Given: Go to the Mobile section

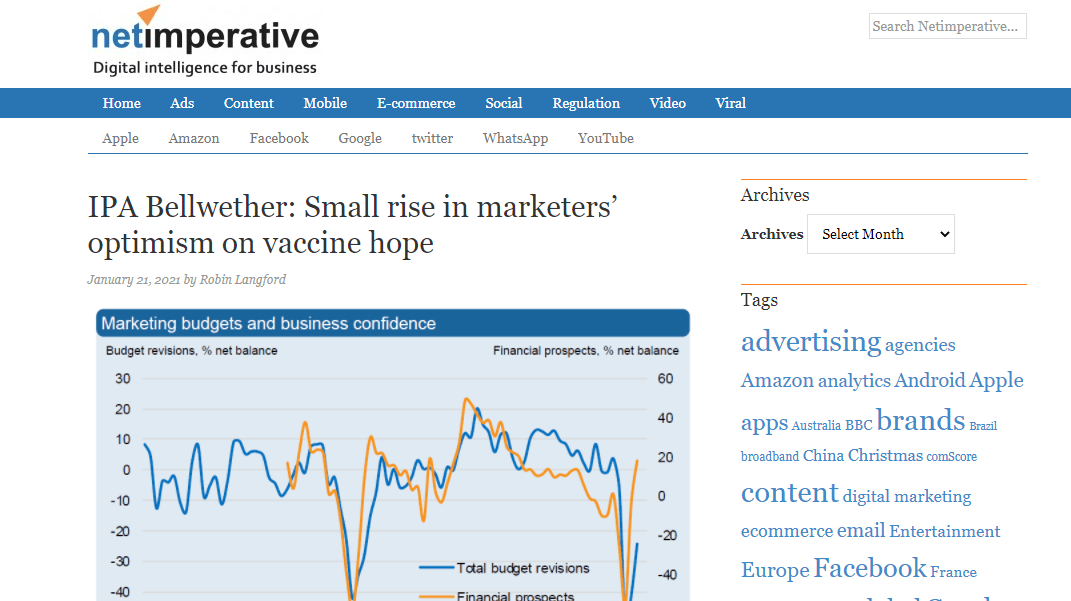Looking at the screenshot, I should tap(325, 103).
